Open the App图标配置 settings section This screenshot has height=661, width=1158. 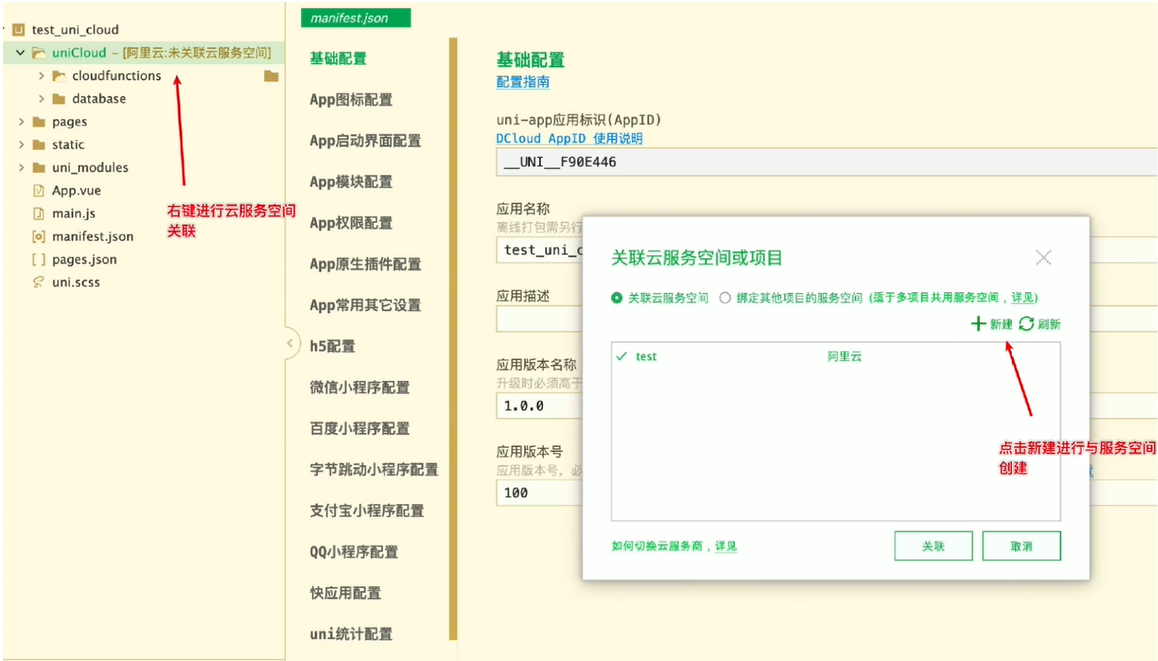click(351, 100)
